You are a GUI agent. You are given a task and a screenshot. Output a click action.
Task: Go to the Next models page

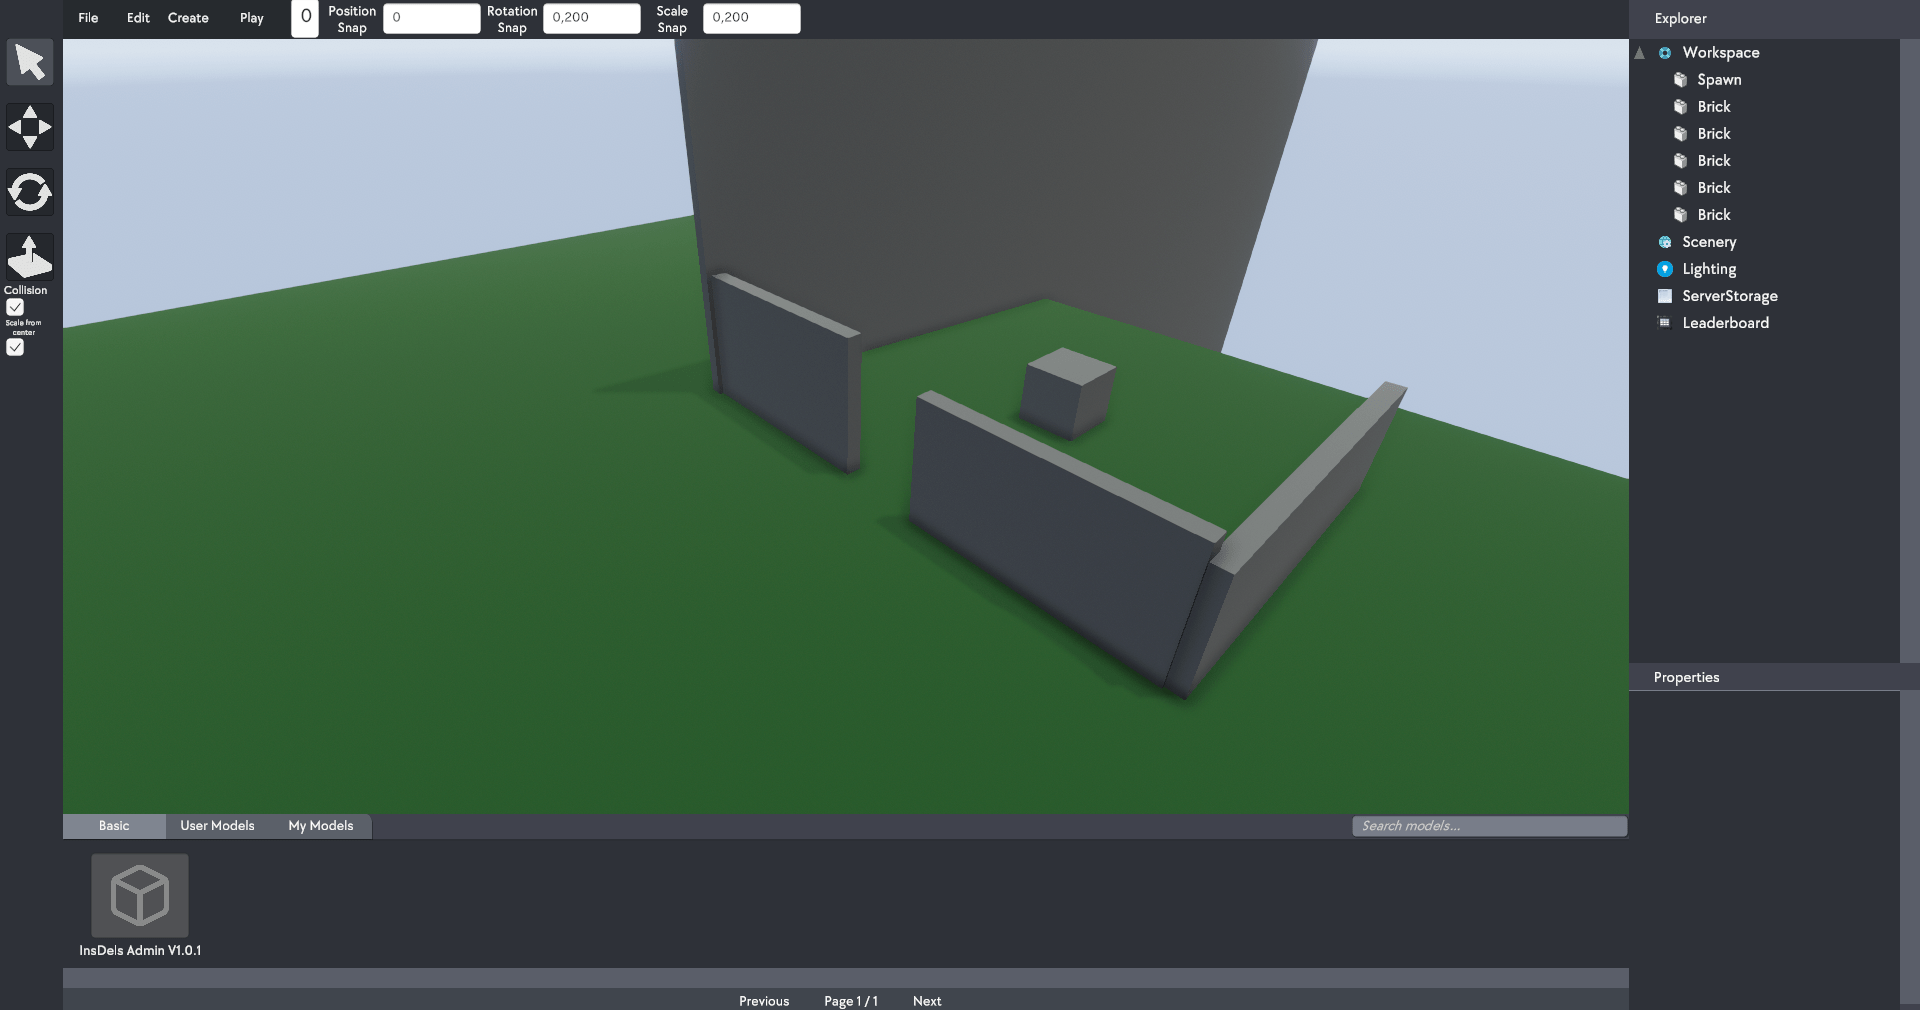pos(926,1001)
